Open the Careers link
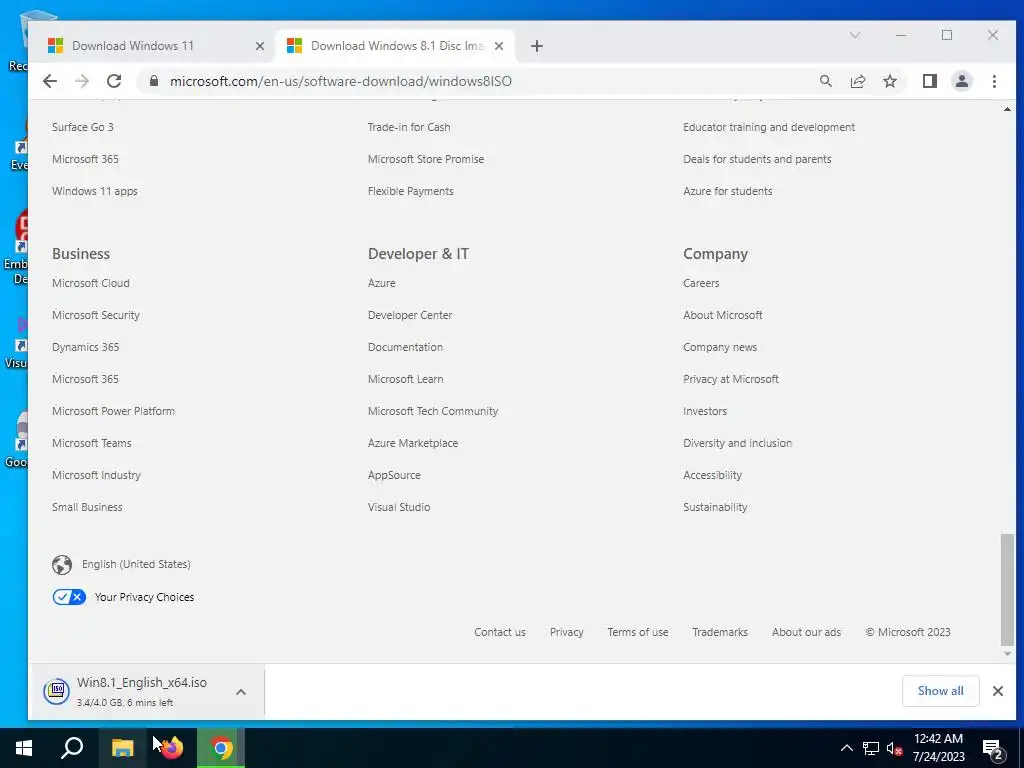The image size is (1024, 768). click(x=701, y=283)
